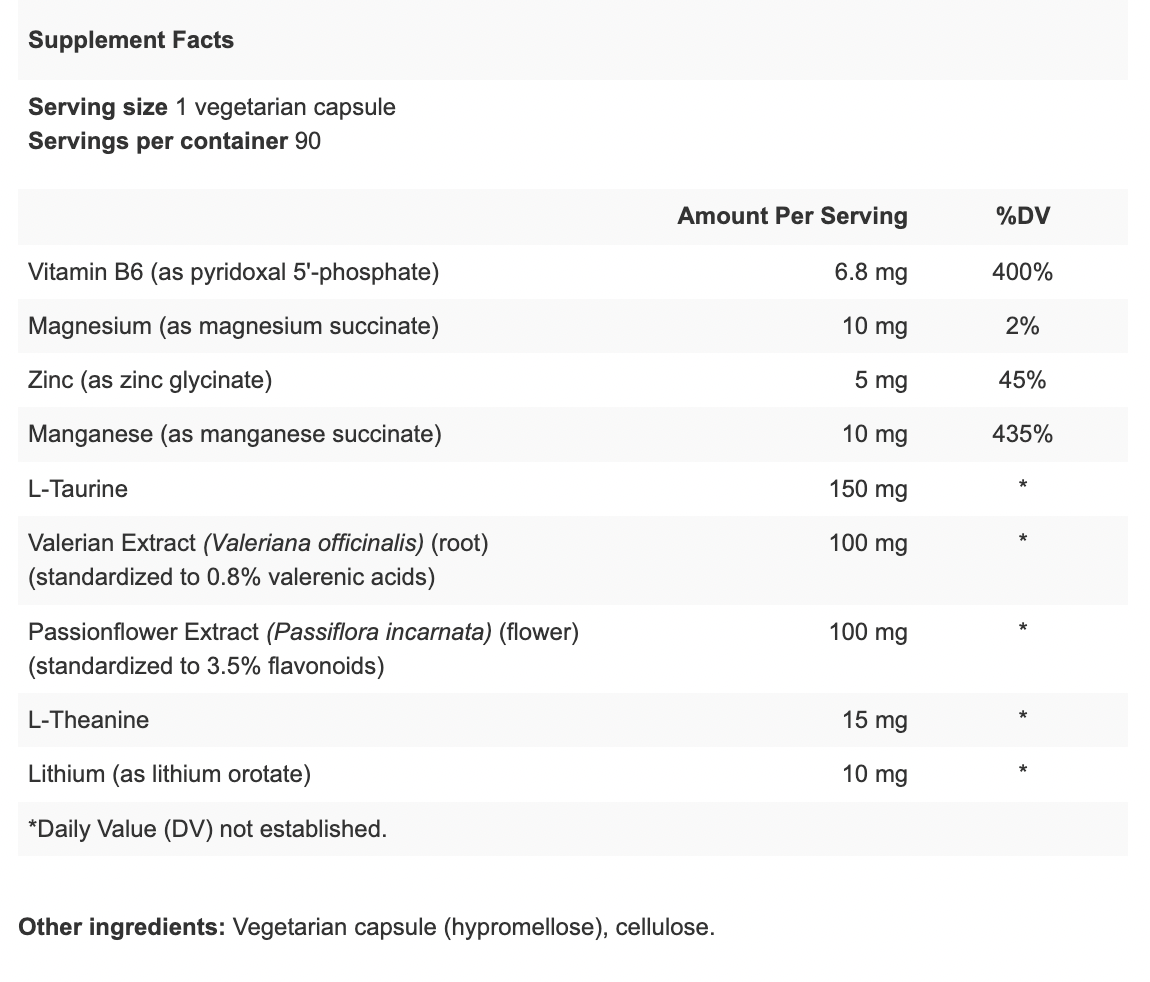Click the 400% daily value
1150x982 pixels.
point(1022,272)
